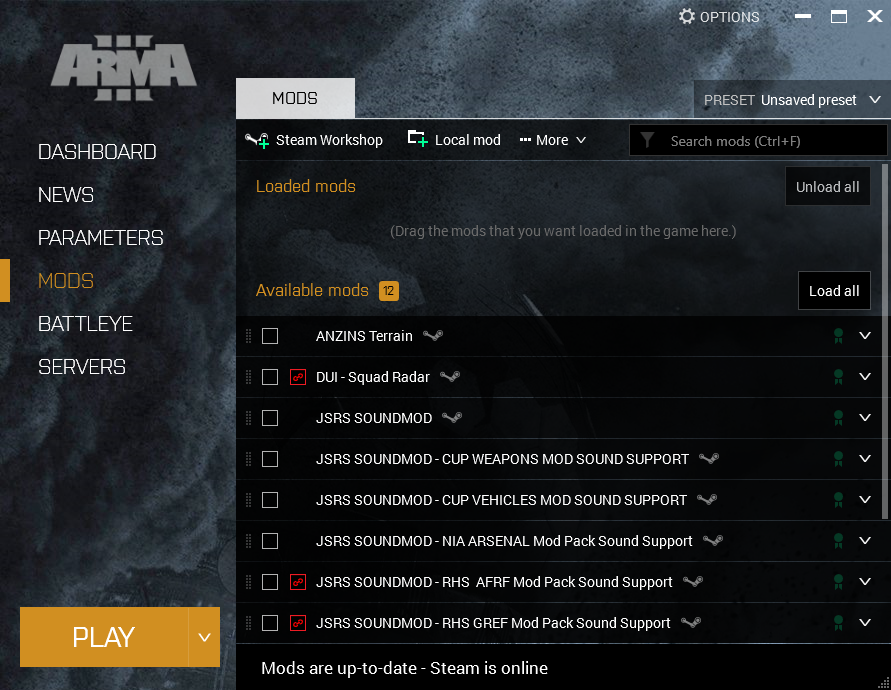This screenshot has height=690, width=891.
Task: Click Steam icon of CUP WEAPONS sound support
Action: pos(709,459)
